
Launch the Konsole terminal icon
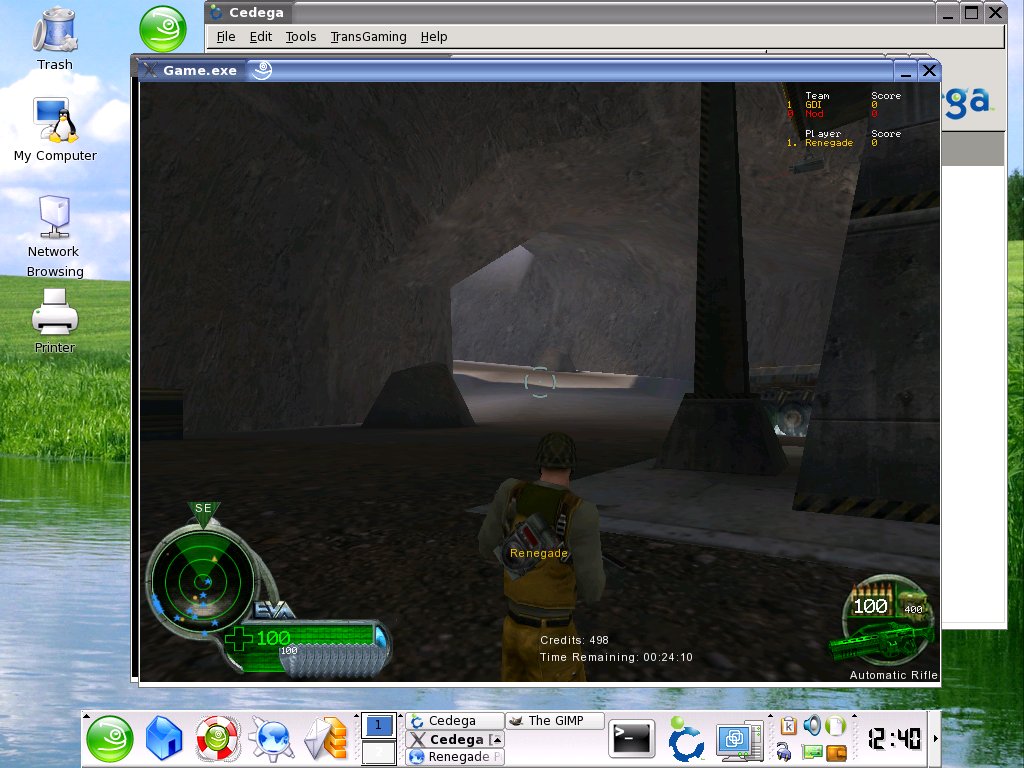(632, 740)
